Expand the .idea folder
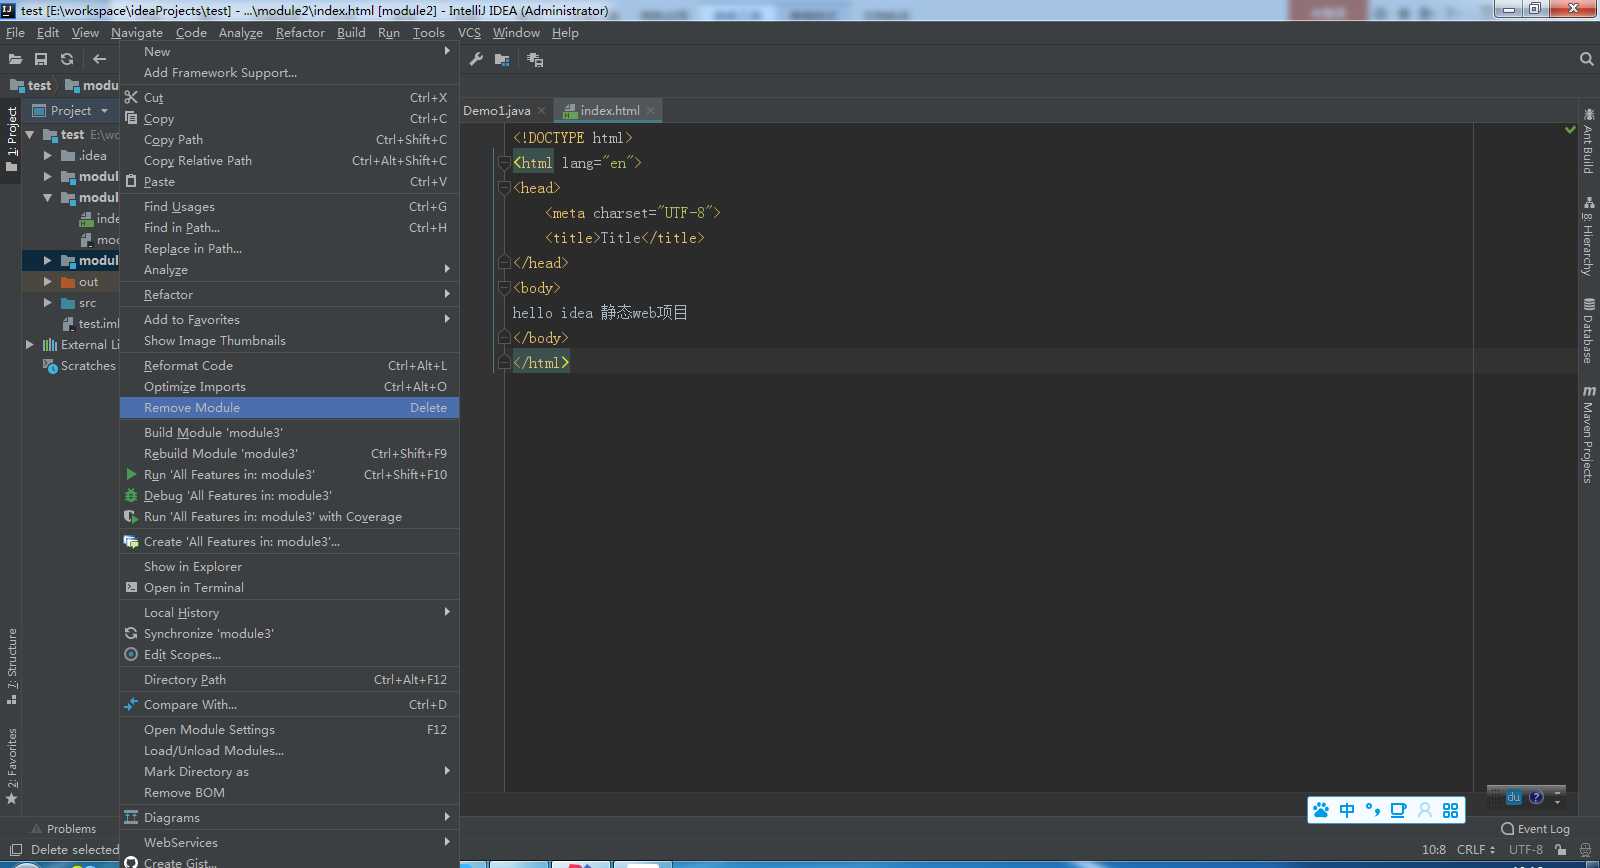The image size is (1600, 868). pyautogui.click(x=47, y=156)
